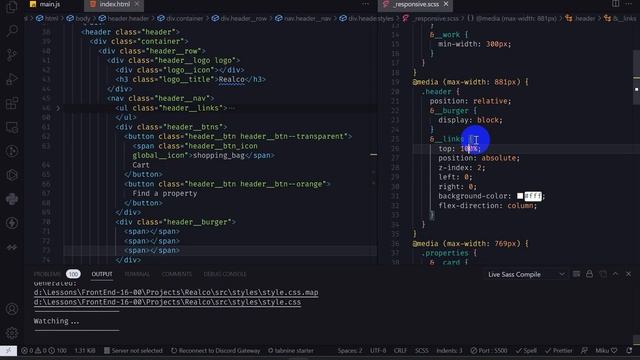The image size is (640, 360).
Task: Click errors and warnings count in status bar
Action: [x=44, y=350]
